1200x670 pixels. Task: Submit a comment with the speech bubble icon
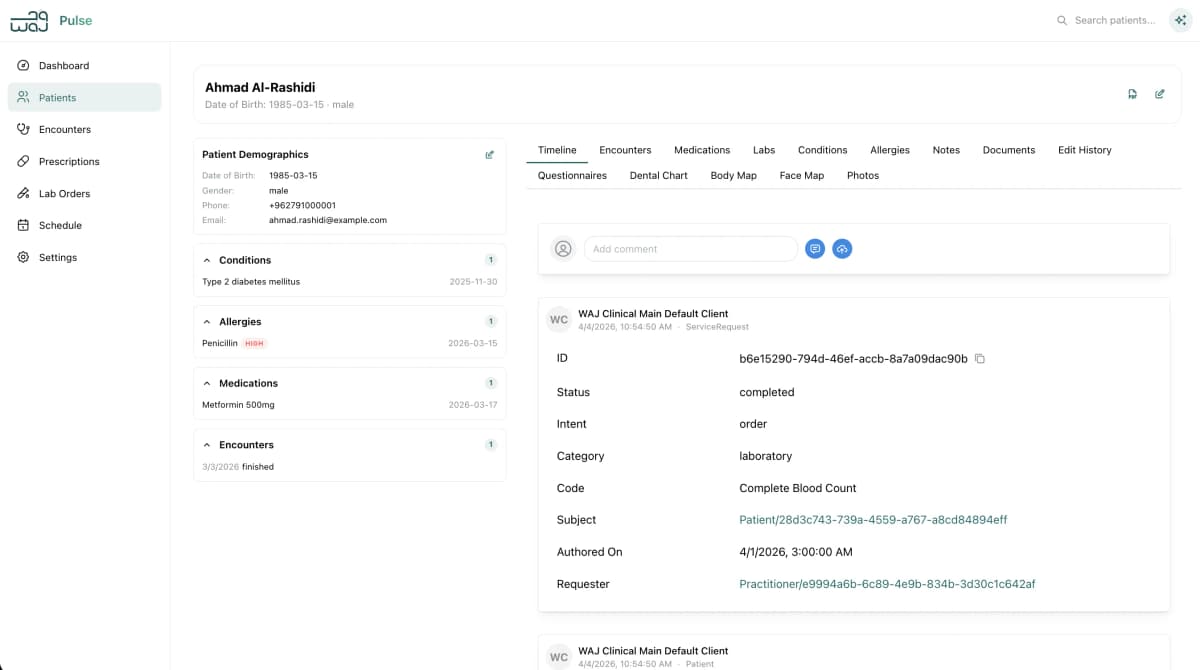tap(815, 248)
